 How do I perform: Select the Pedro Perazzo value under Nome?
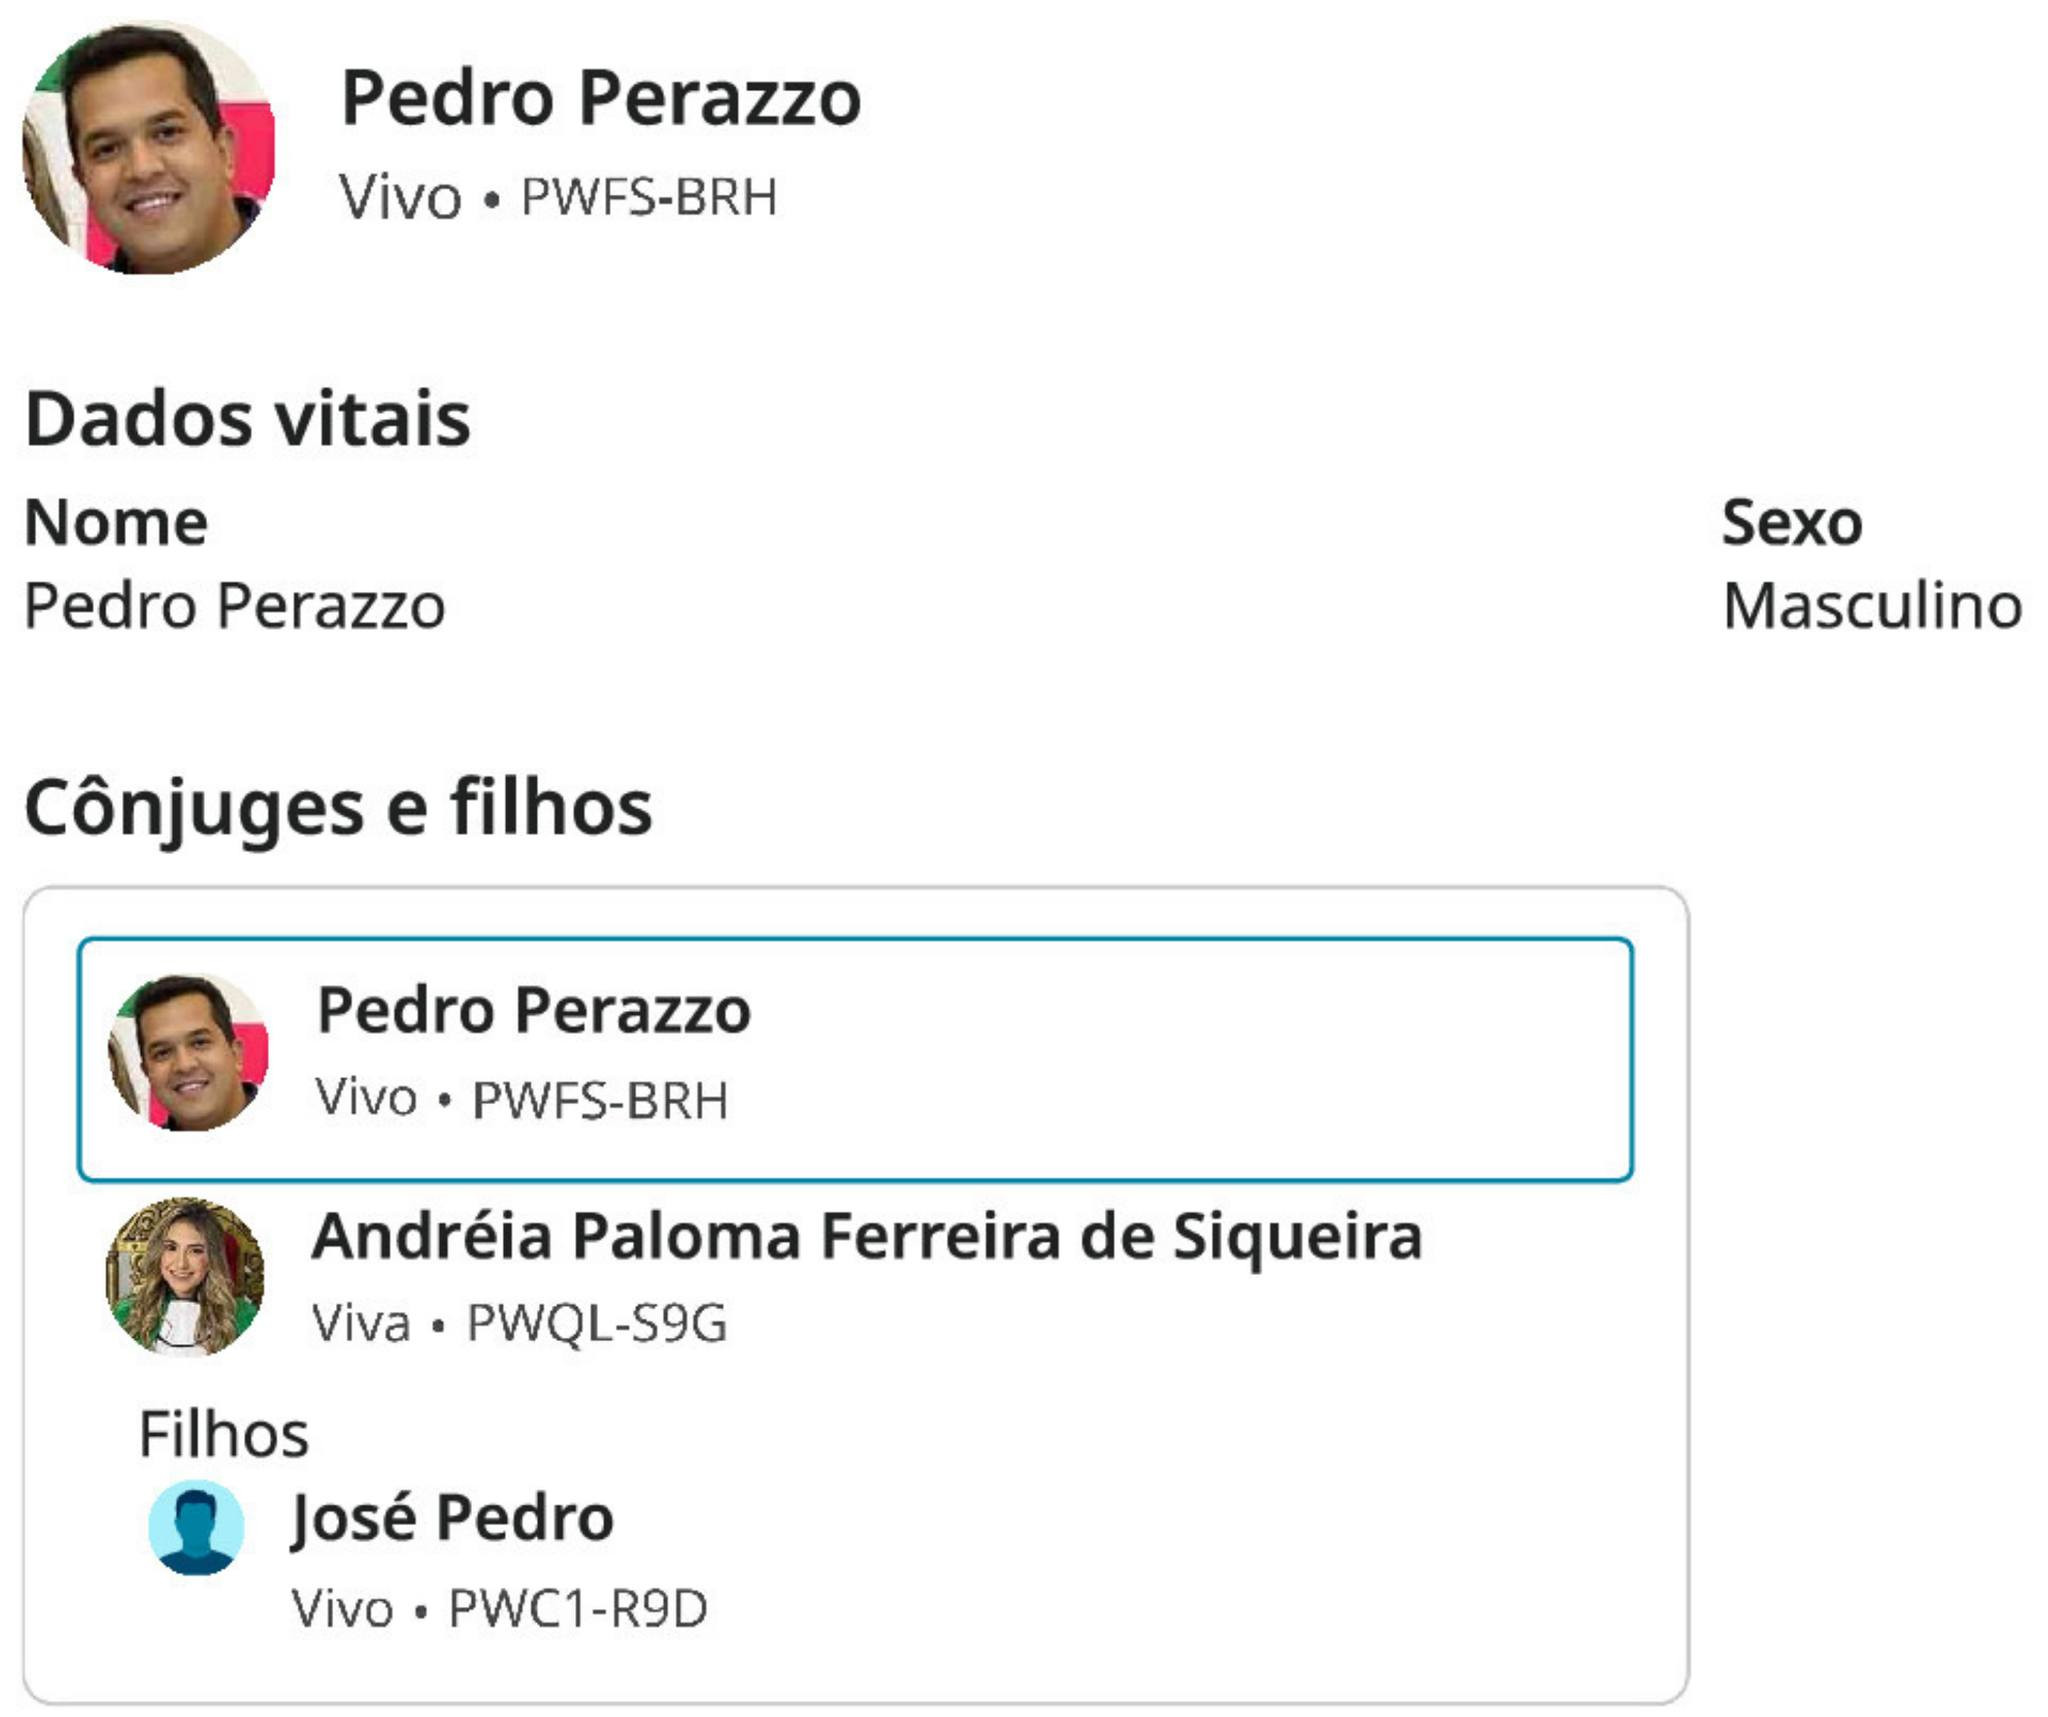tap(234, 606)
